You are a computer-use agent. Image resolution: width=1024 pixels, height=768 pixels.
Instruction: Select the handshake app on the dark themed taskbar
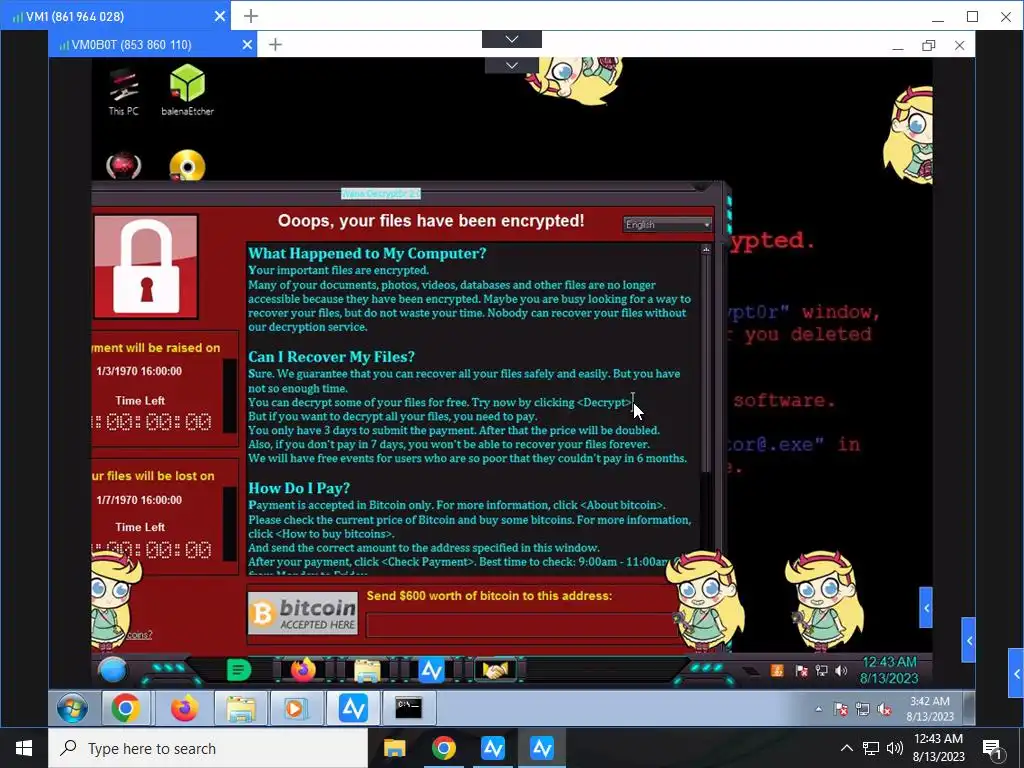pos(495,671)
